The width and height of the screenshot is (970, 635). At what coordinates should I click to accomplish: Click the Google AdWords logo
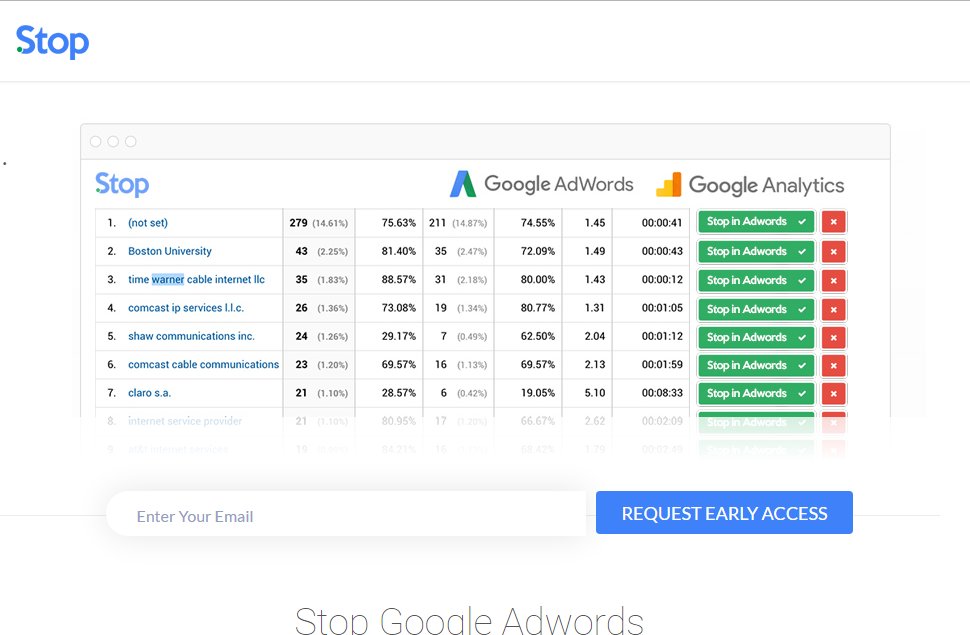[x=541, y=184]
